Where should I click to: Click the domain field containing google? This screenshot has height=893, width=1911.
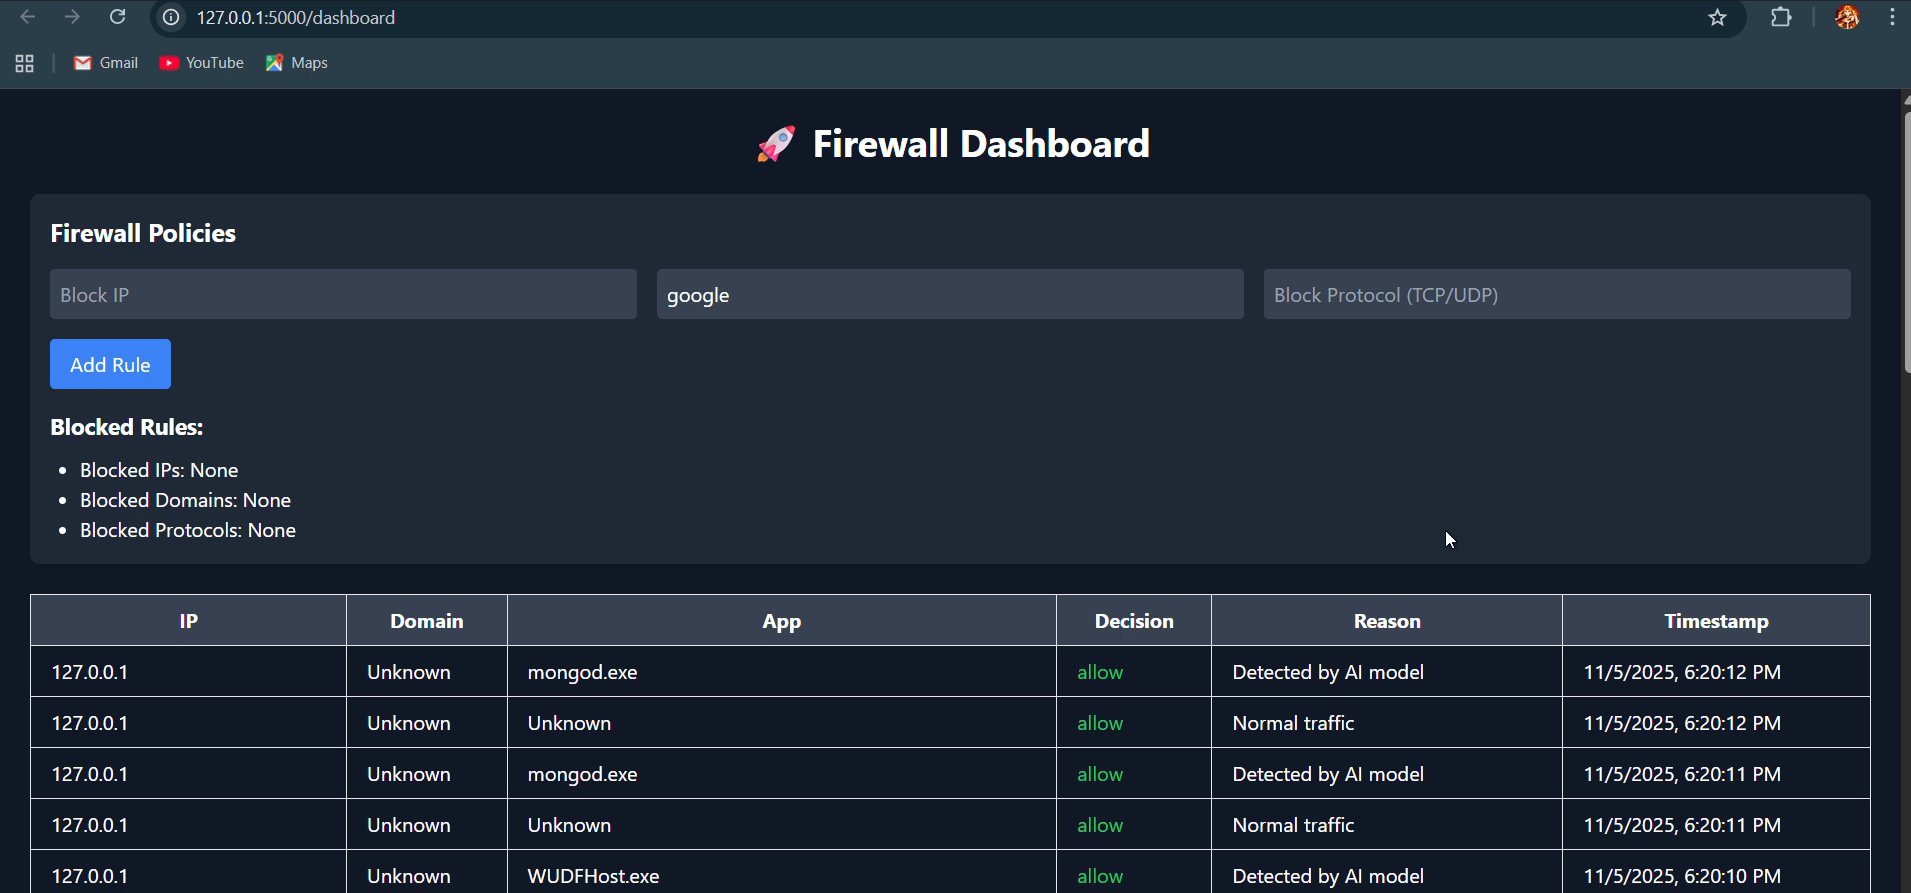(x=950, y=294)
